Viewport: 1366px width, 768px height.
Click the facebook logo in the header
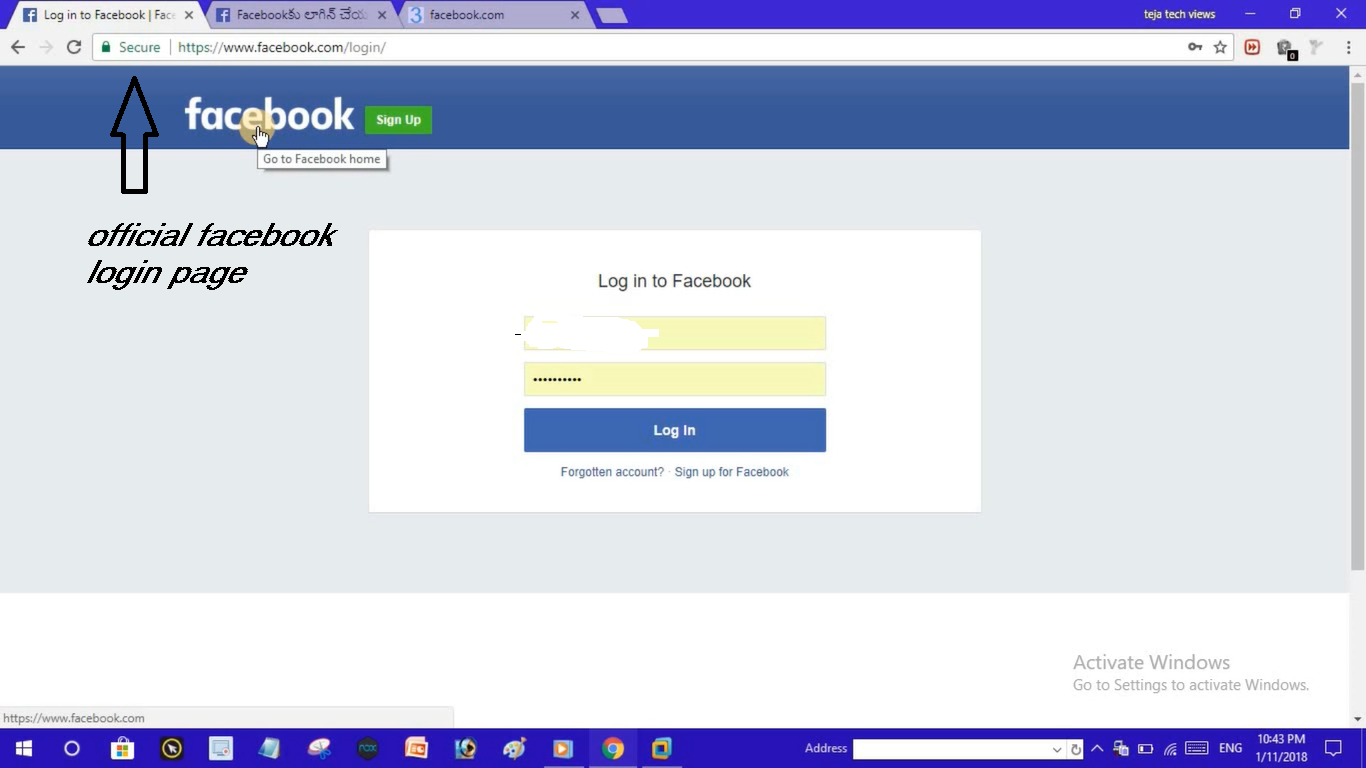269,115
